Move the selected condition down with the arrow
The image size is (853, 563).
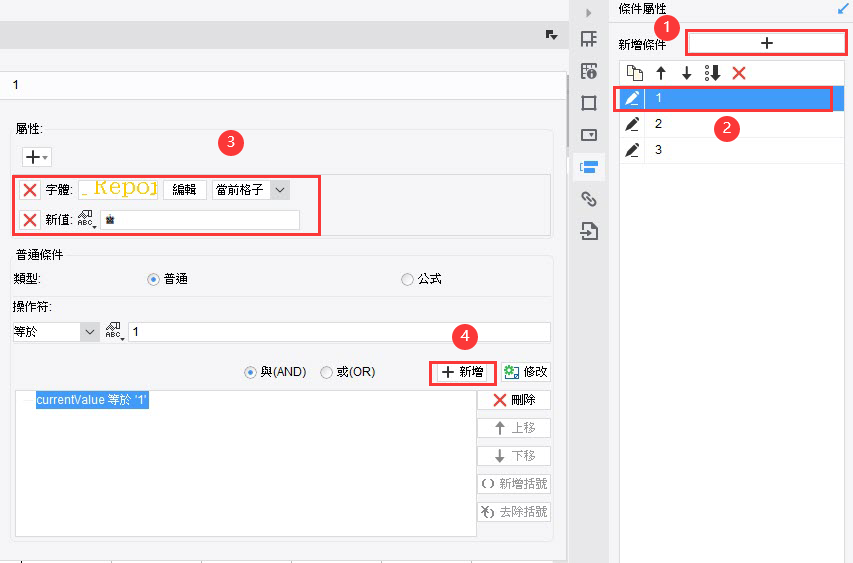click(x=687, y=73)
